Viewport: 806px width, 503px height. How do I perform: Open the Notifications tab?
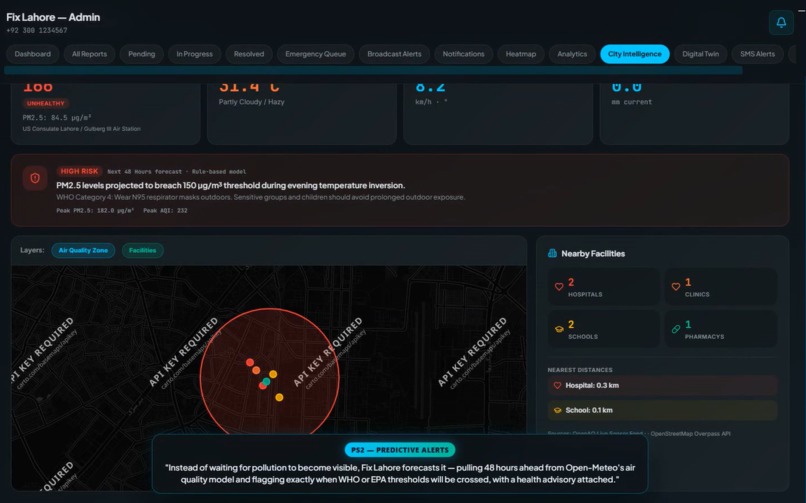coord(464,54)
